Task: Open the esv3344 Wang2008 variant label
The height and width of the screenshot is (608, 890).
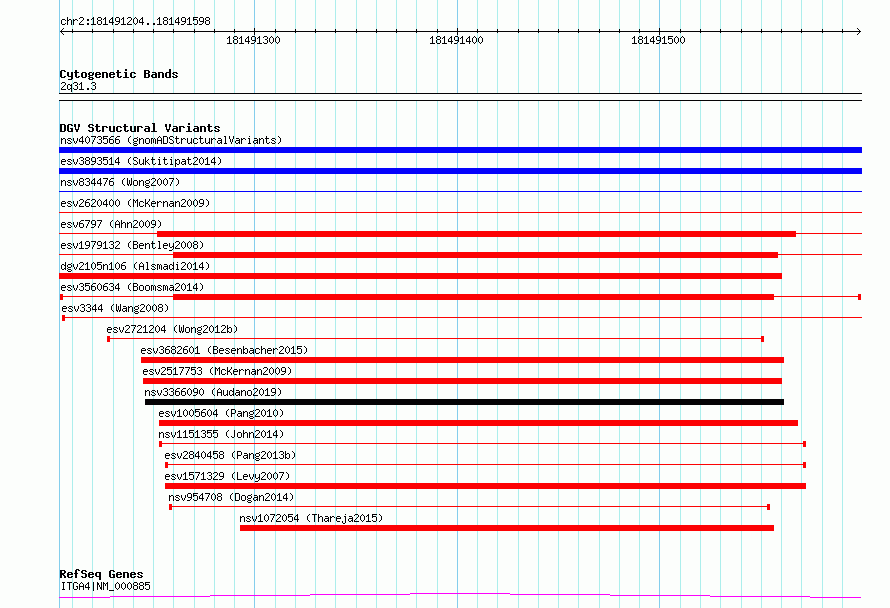Action: (x=115, y=308)
